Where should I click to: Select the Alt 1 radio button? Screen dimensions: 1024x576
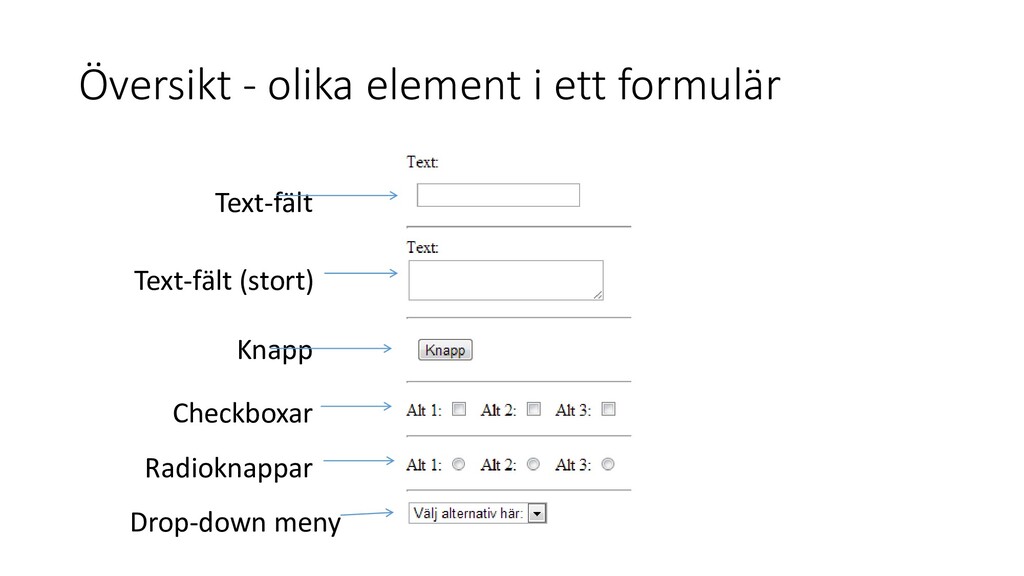click(x=458, y=464)
